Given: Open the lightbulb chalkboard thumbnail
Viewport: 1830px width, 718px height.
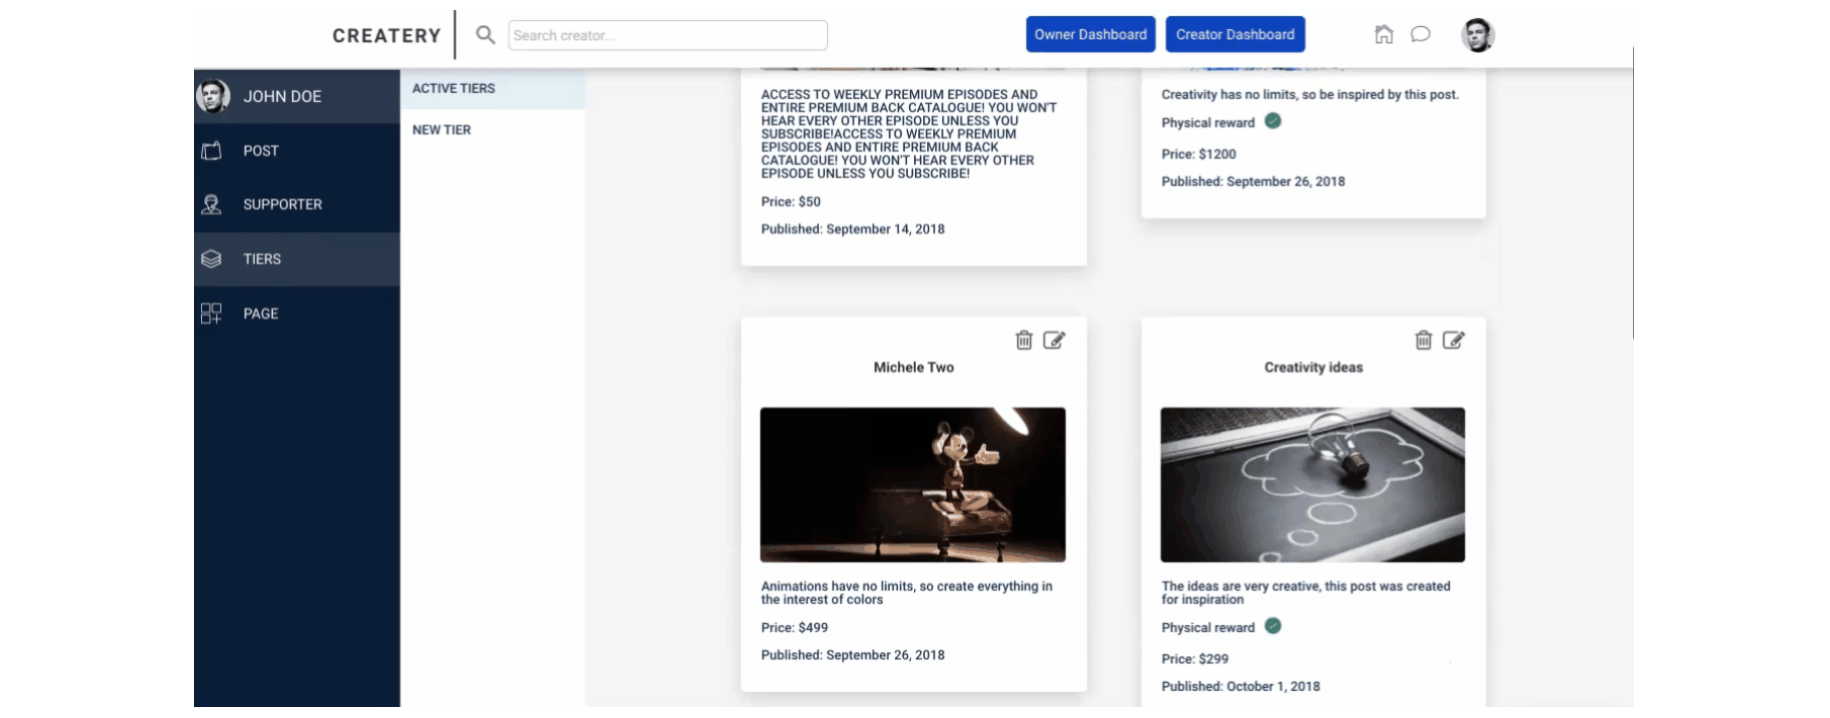Looking at the screenshot, I should pyautogui.click(x=1313, y=484).
